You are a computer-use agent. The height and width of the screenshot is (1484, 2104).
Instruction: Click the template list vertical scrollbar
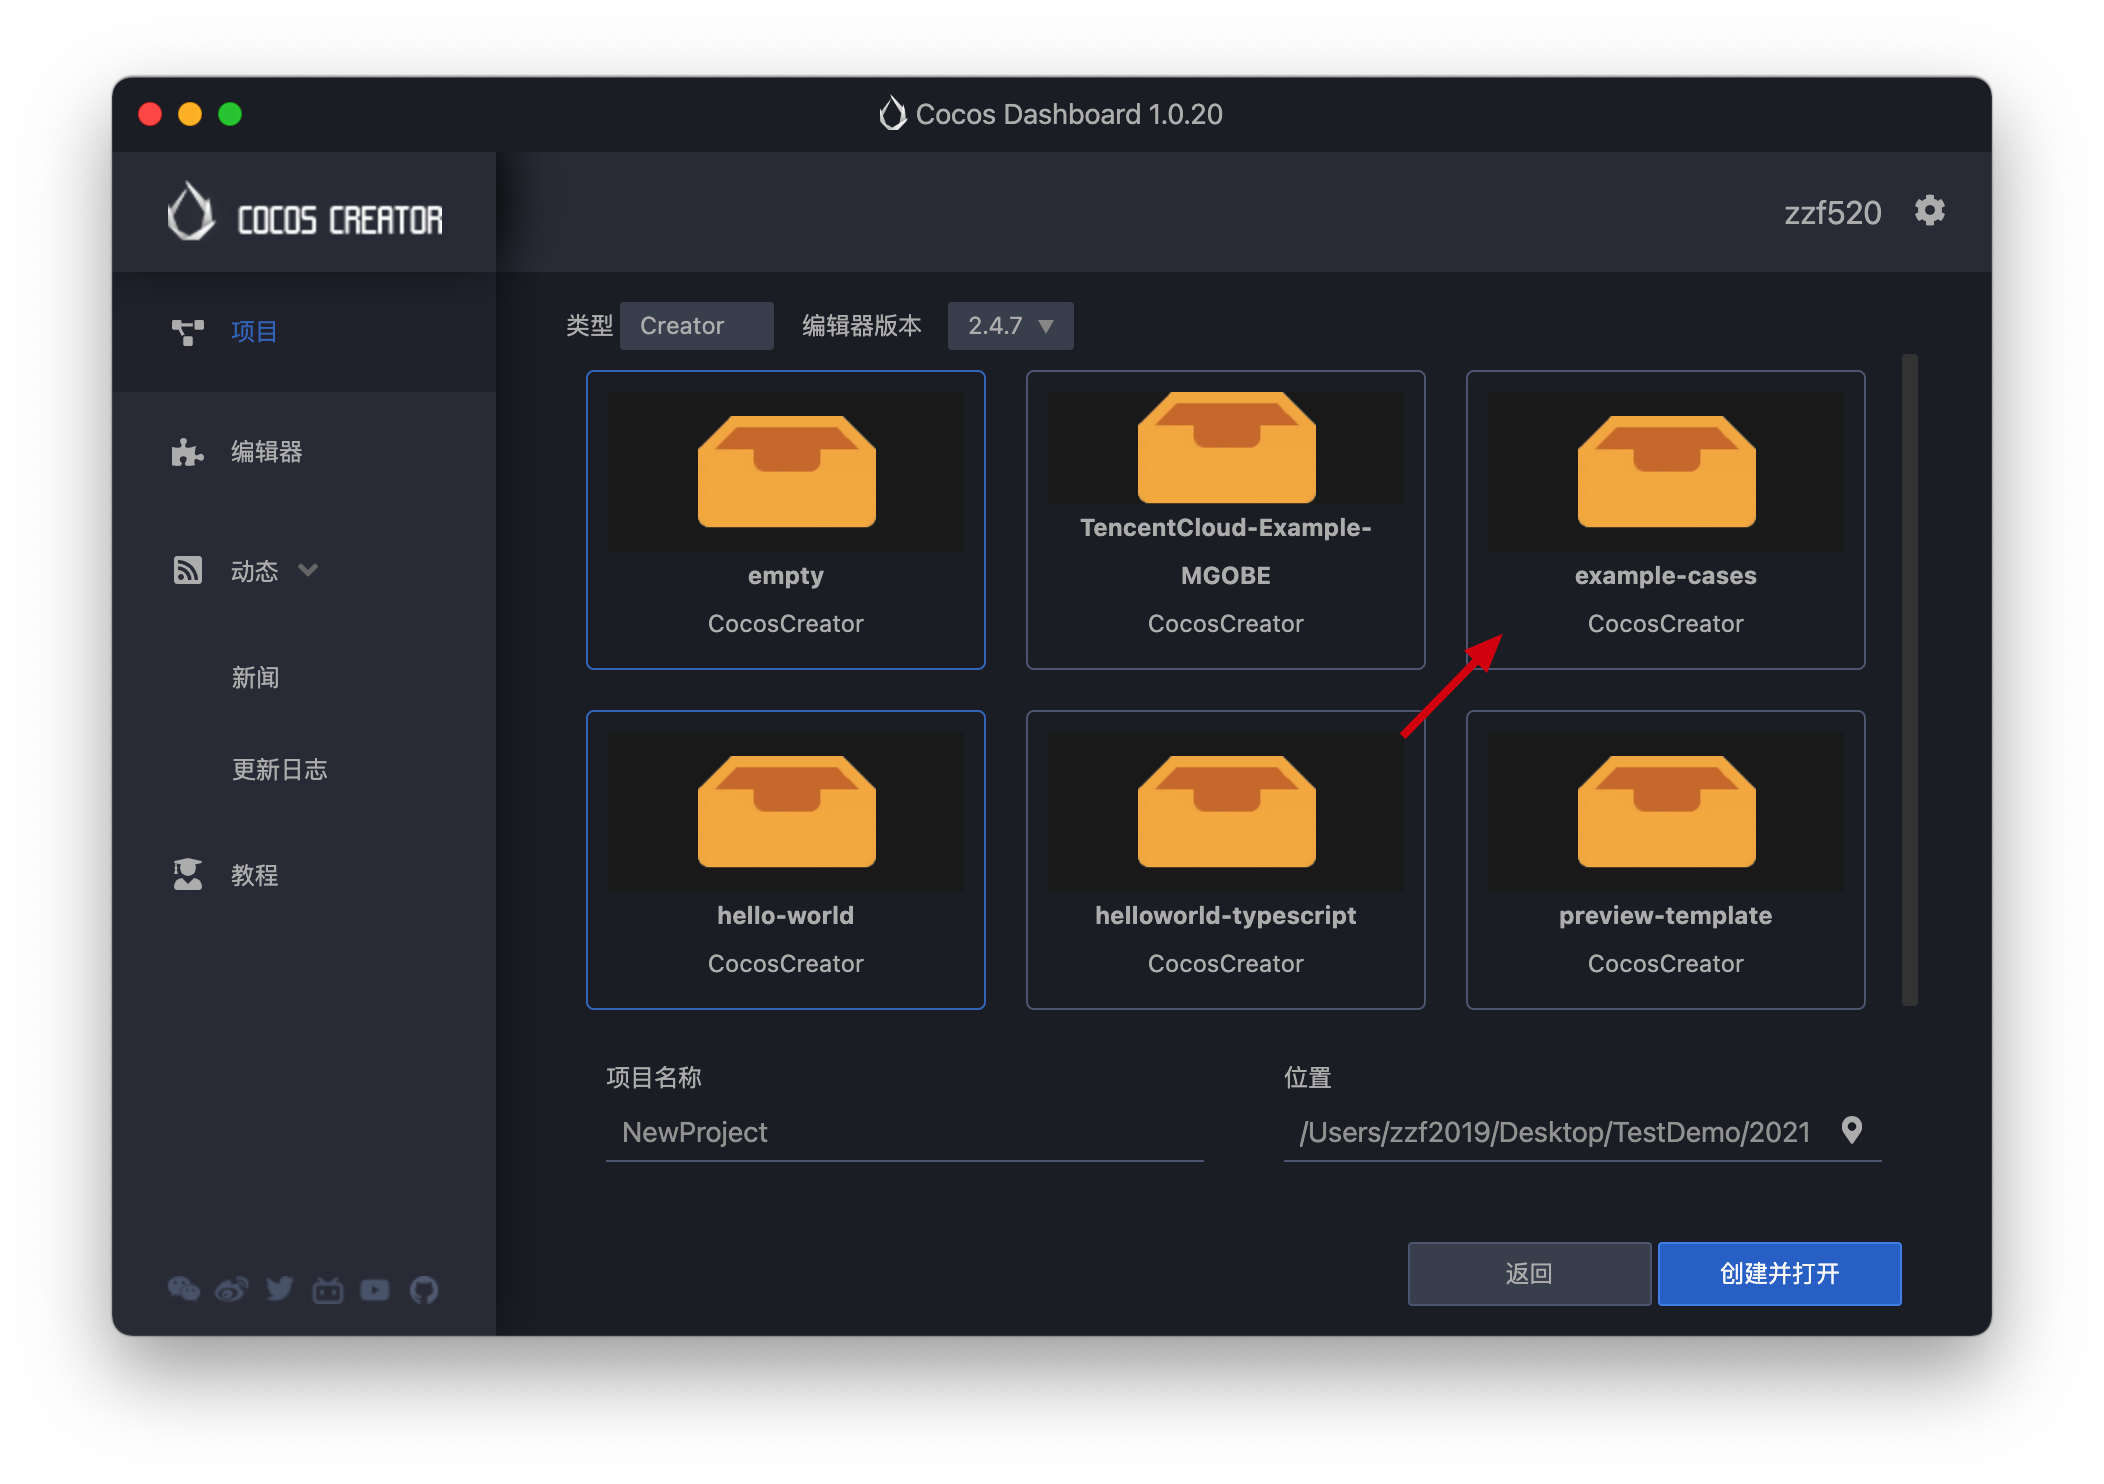(x=1909, y=680)
